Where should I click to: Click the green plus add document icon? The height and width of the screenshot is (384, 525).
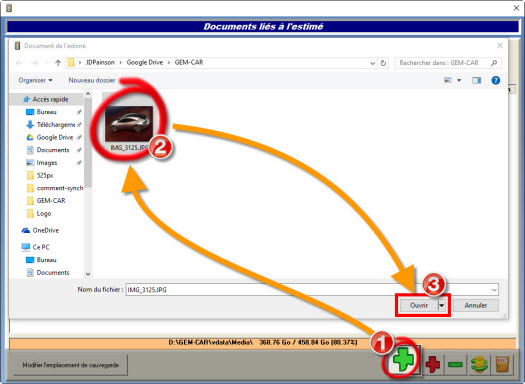point(404,360)
